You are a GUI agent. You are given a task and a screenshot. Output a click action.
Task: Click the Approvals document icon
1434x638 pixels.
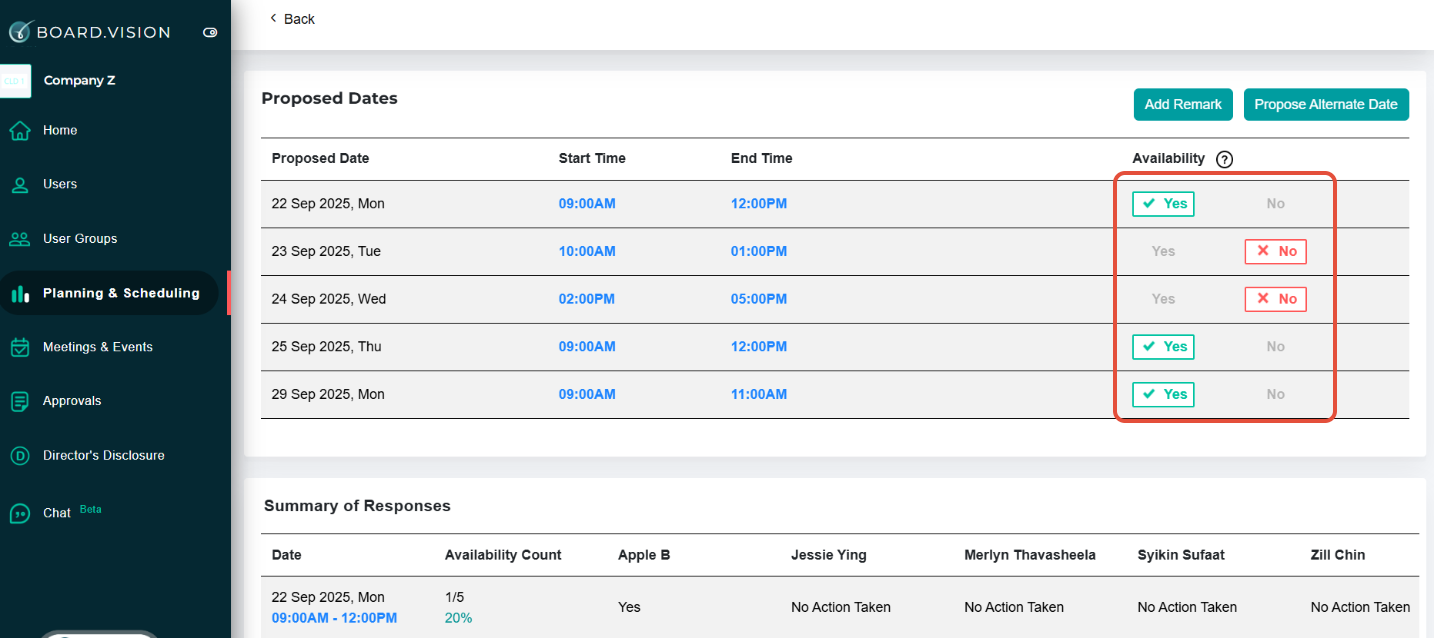[19, 401]
